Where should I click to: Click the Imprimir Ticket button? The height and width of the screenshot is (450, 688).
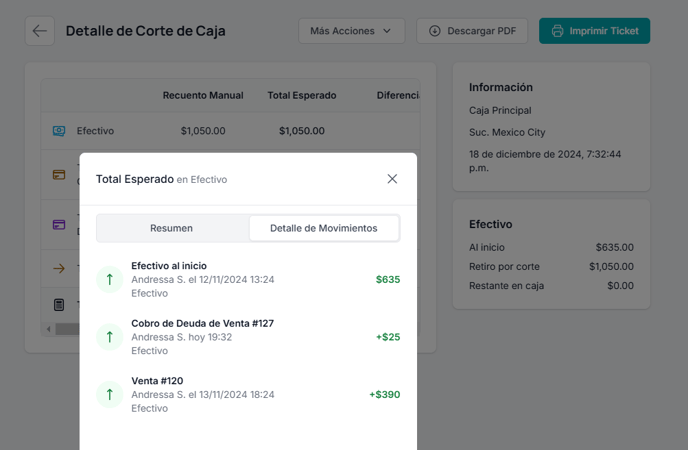595,31
